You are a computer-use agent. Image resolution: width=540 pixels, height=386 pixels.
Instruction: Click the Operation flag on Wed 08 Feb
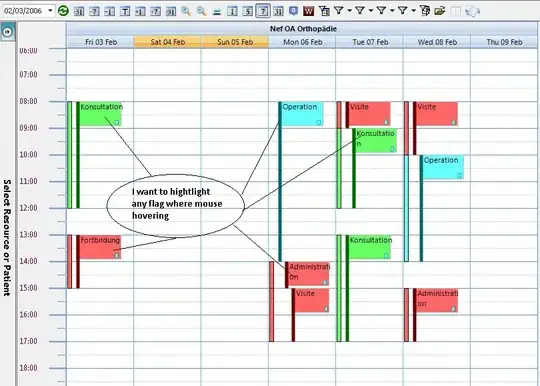pos(443,167)
